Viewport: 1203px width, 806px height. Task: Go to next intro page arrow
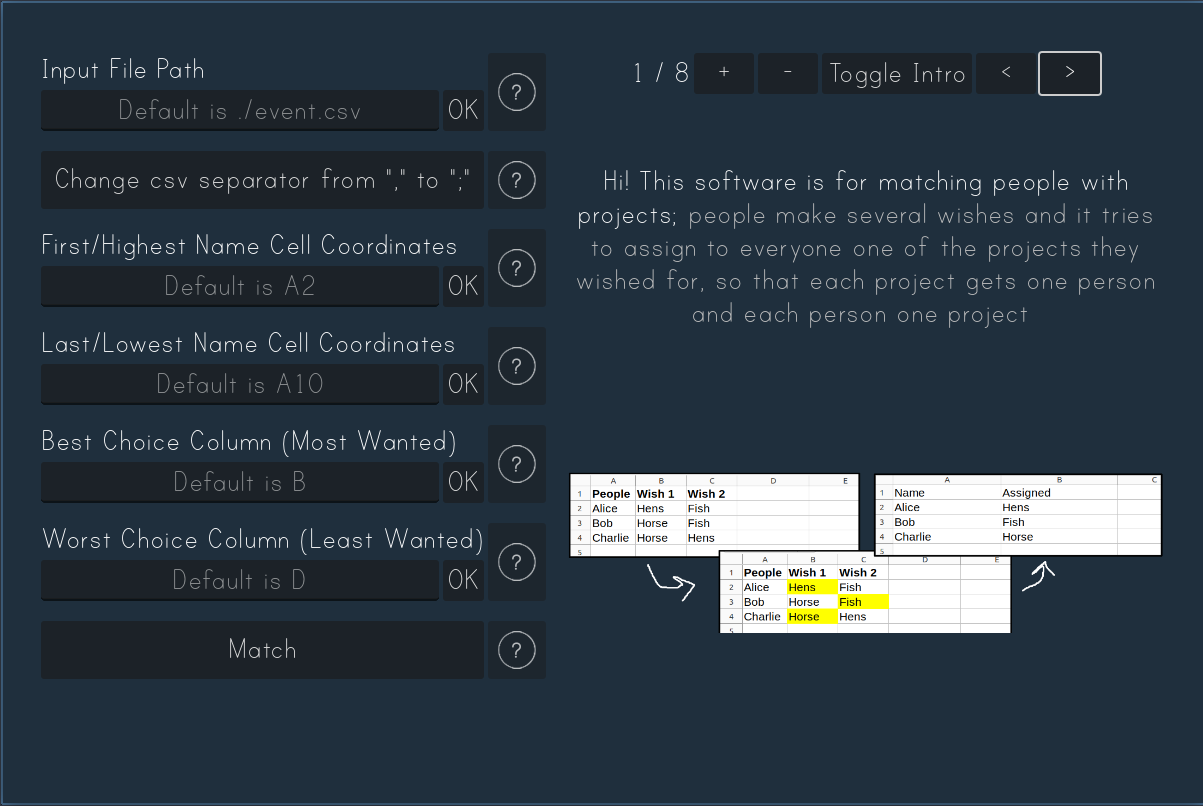point(1070,73)
